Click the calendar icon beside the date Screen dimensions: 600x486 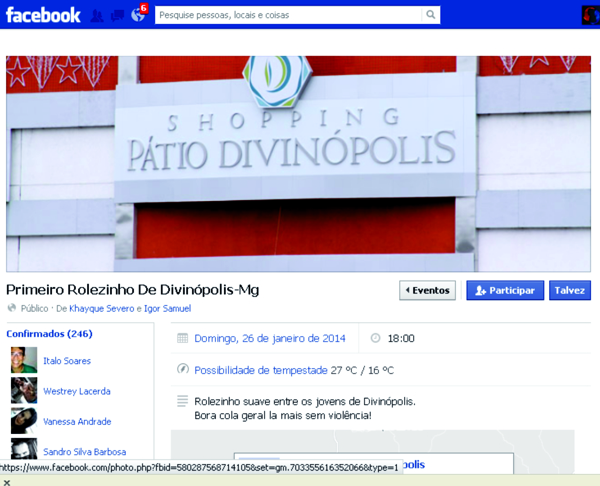click(x=183, y=338)
